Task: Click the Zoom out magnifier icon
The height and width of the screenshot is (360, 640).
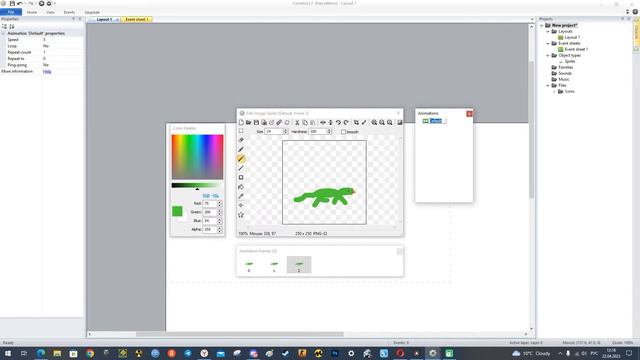Action: coord(382,122)
